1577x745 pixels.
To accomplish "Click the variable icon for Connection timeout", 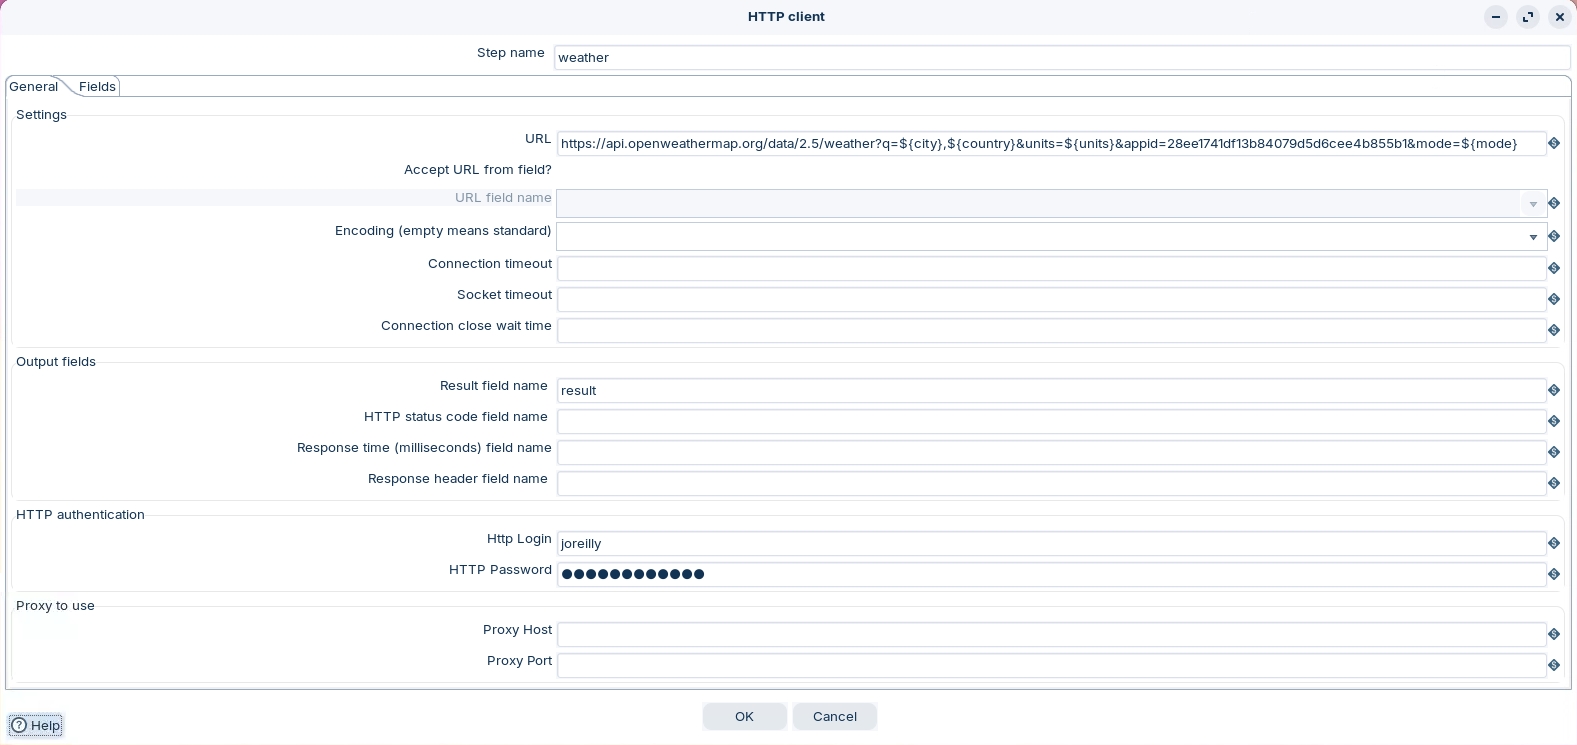I will [1554, 268].
